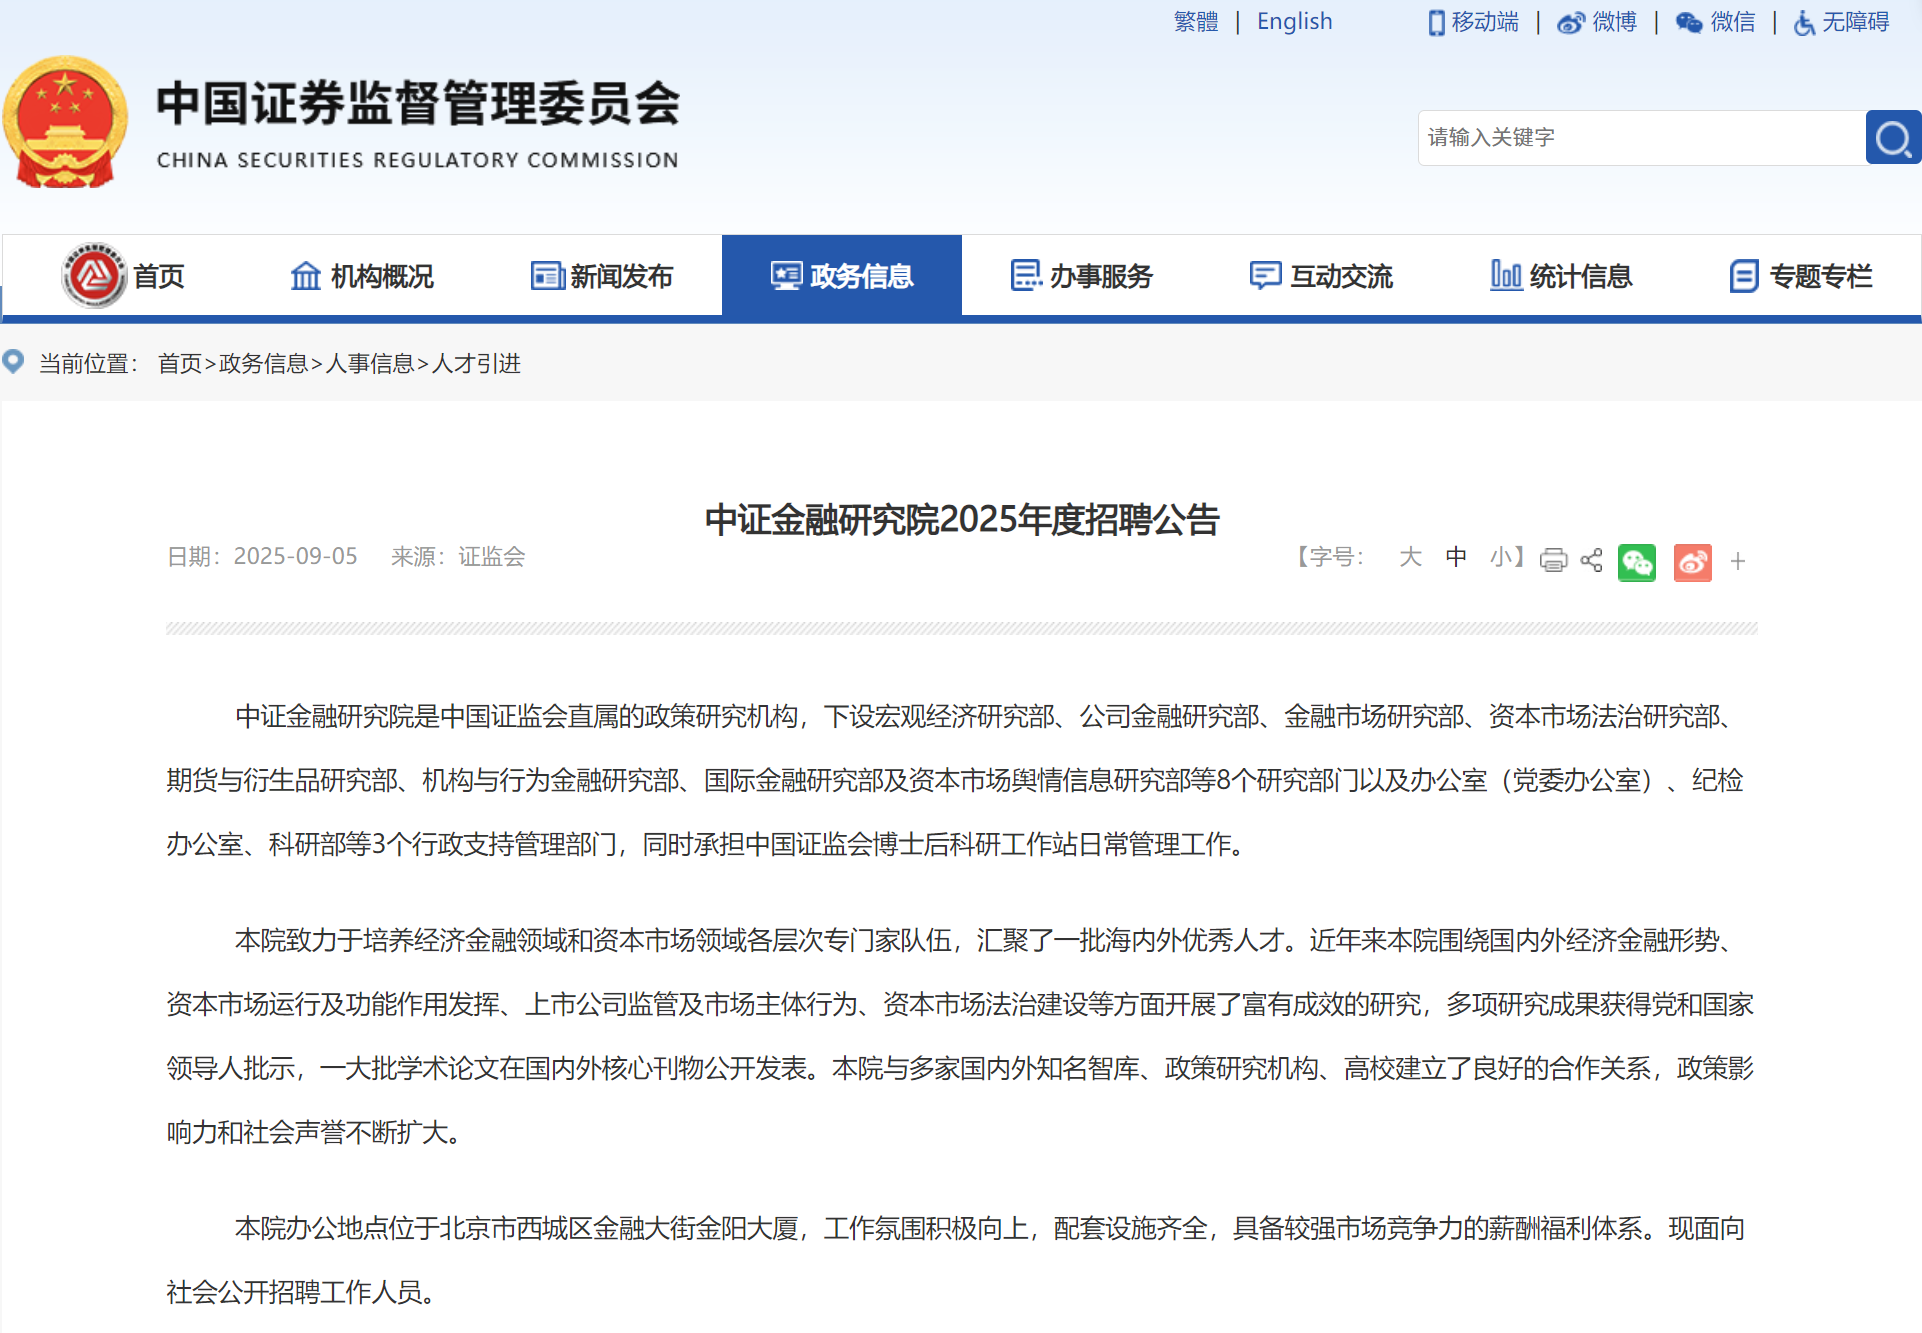Focus the keyword search input field
This screenshot has width=1922, height=1333.
(x=1640, y=138)
